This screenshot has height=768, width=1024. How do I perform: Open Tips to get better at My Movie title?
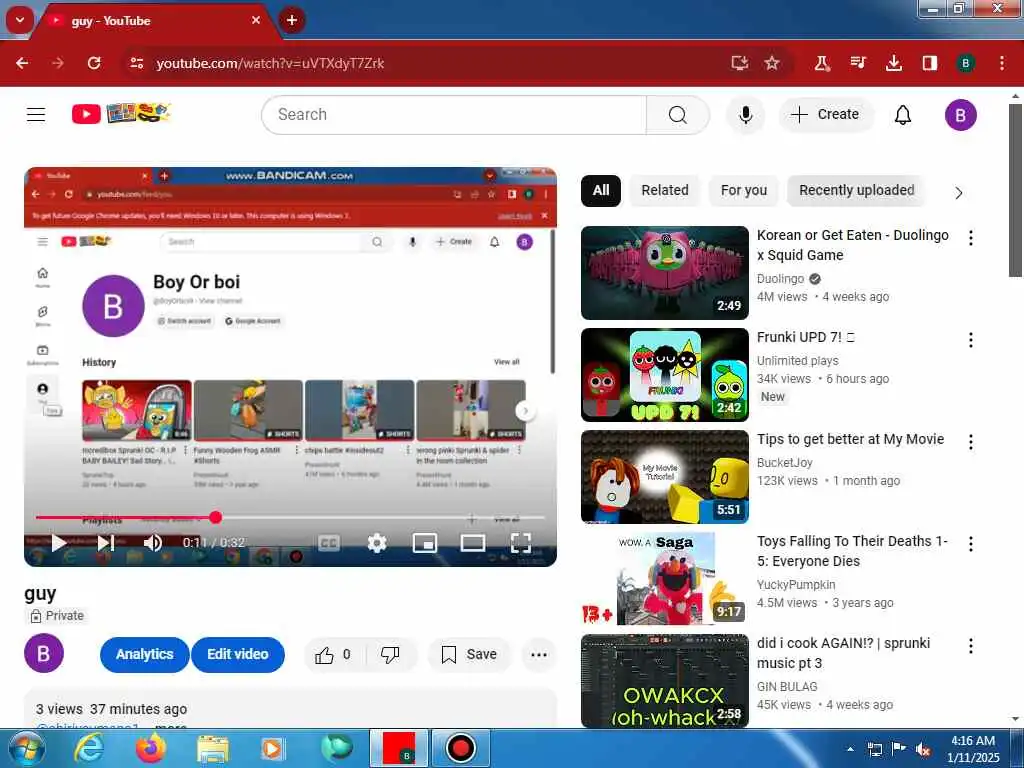[x=850, y=440]
